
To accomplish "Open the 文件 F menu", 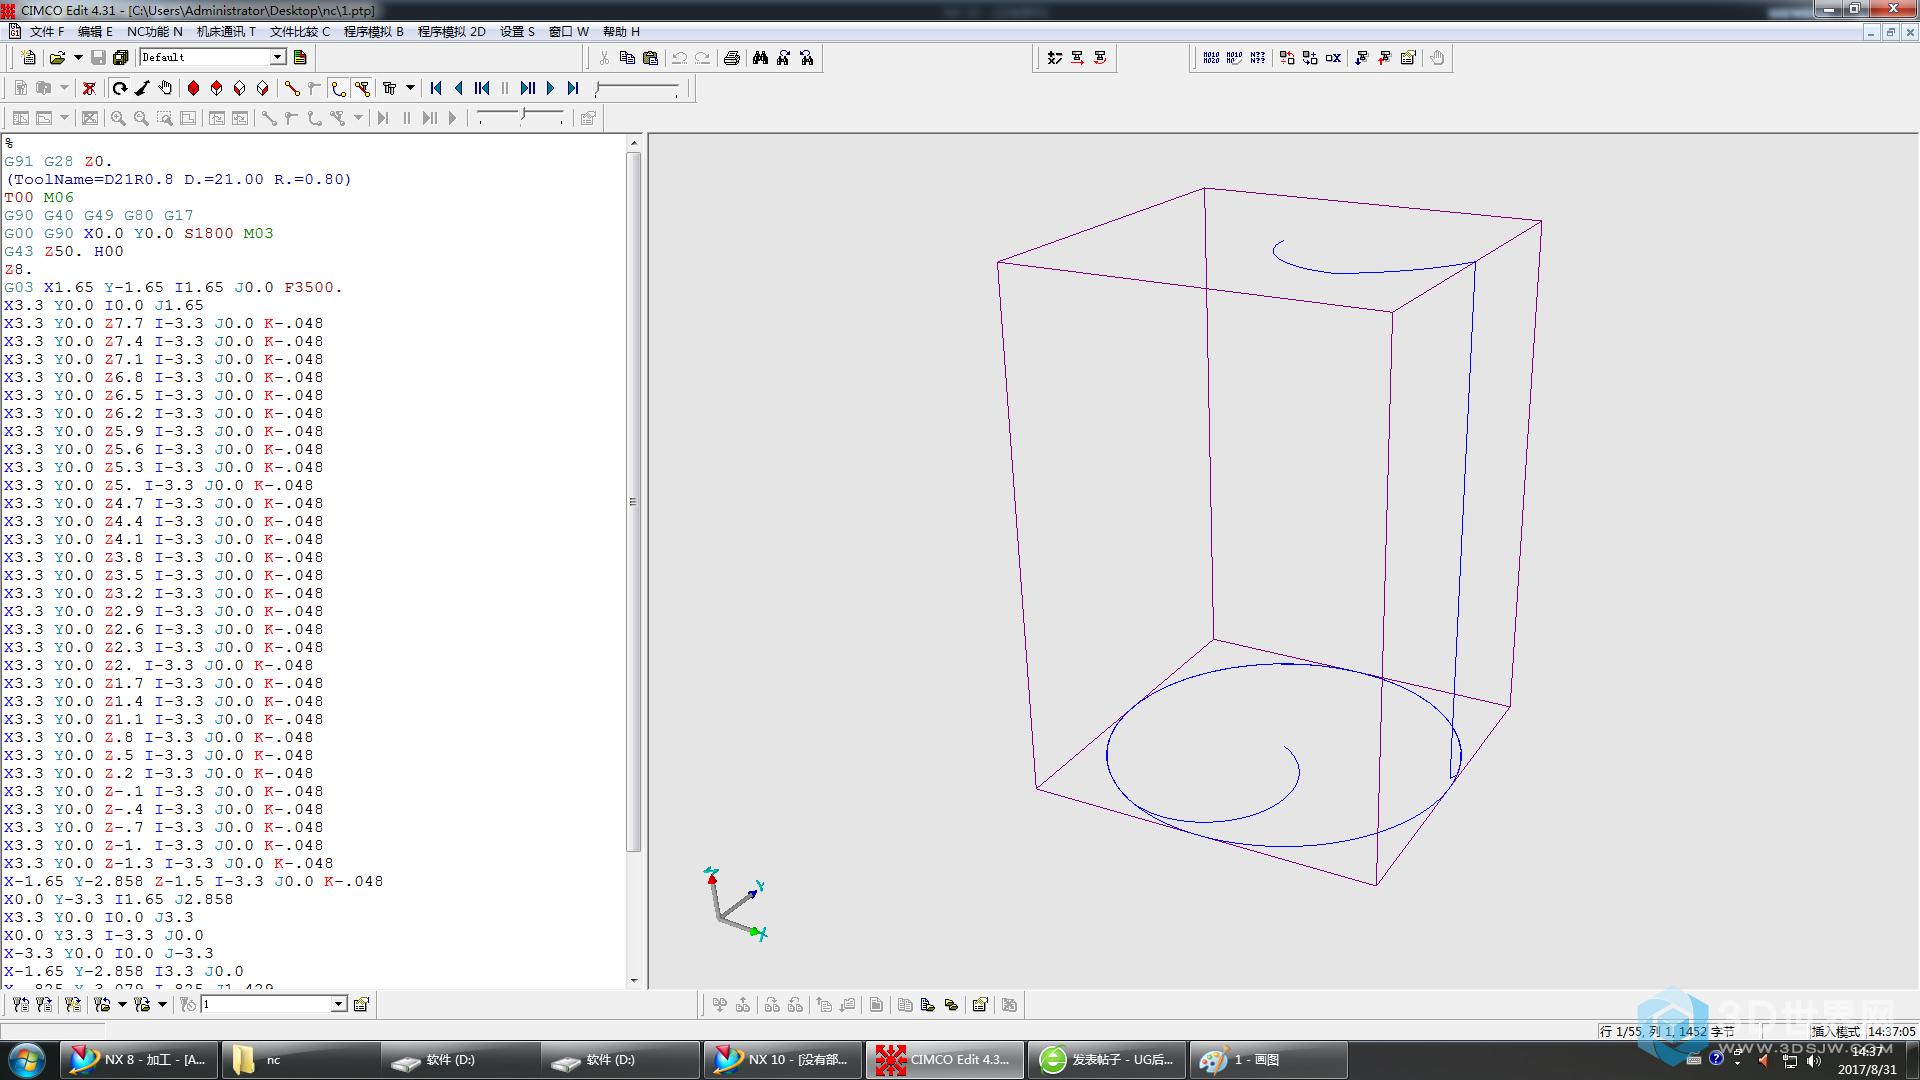I will tap(47, 32).
